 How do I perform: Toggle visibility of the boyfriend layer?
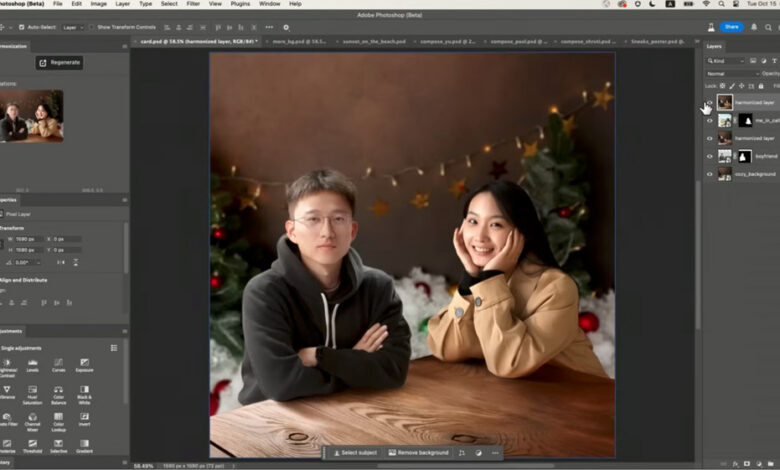pyautogui.click(x=710, y=156)
